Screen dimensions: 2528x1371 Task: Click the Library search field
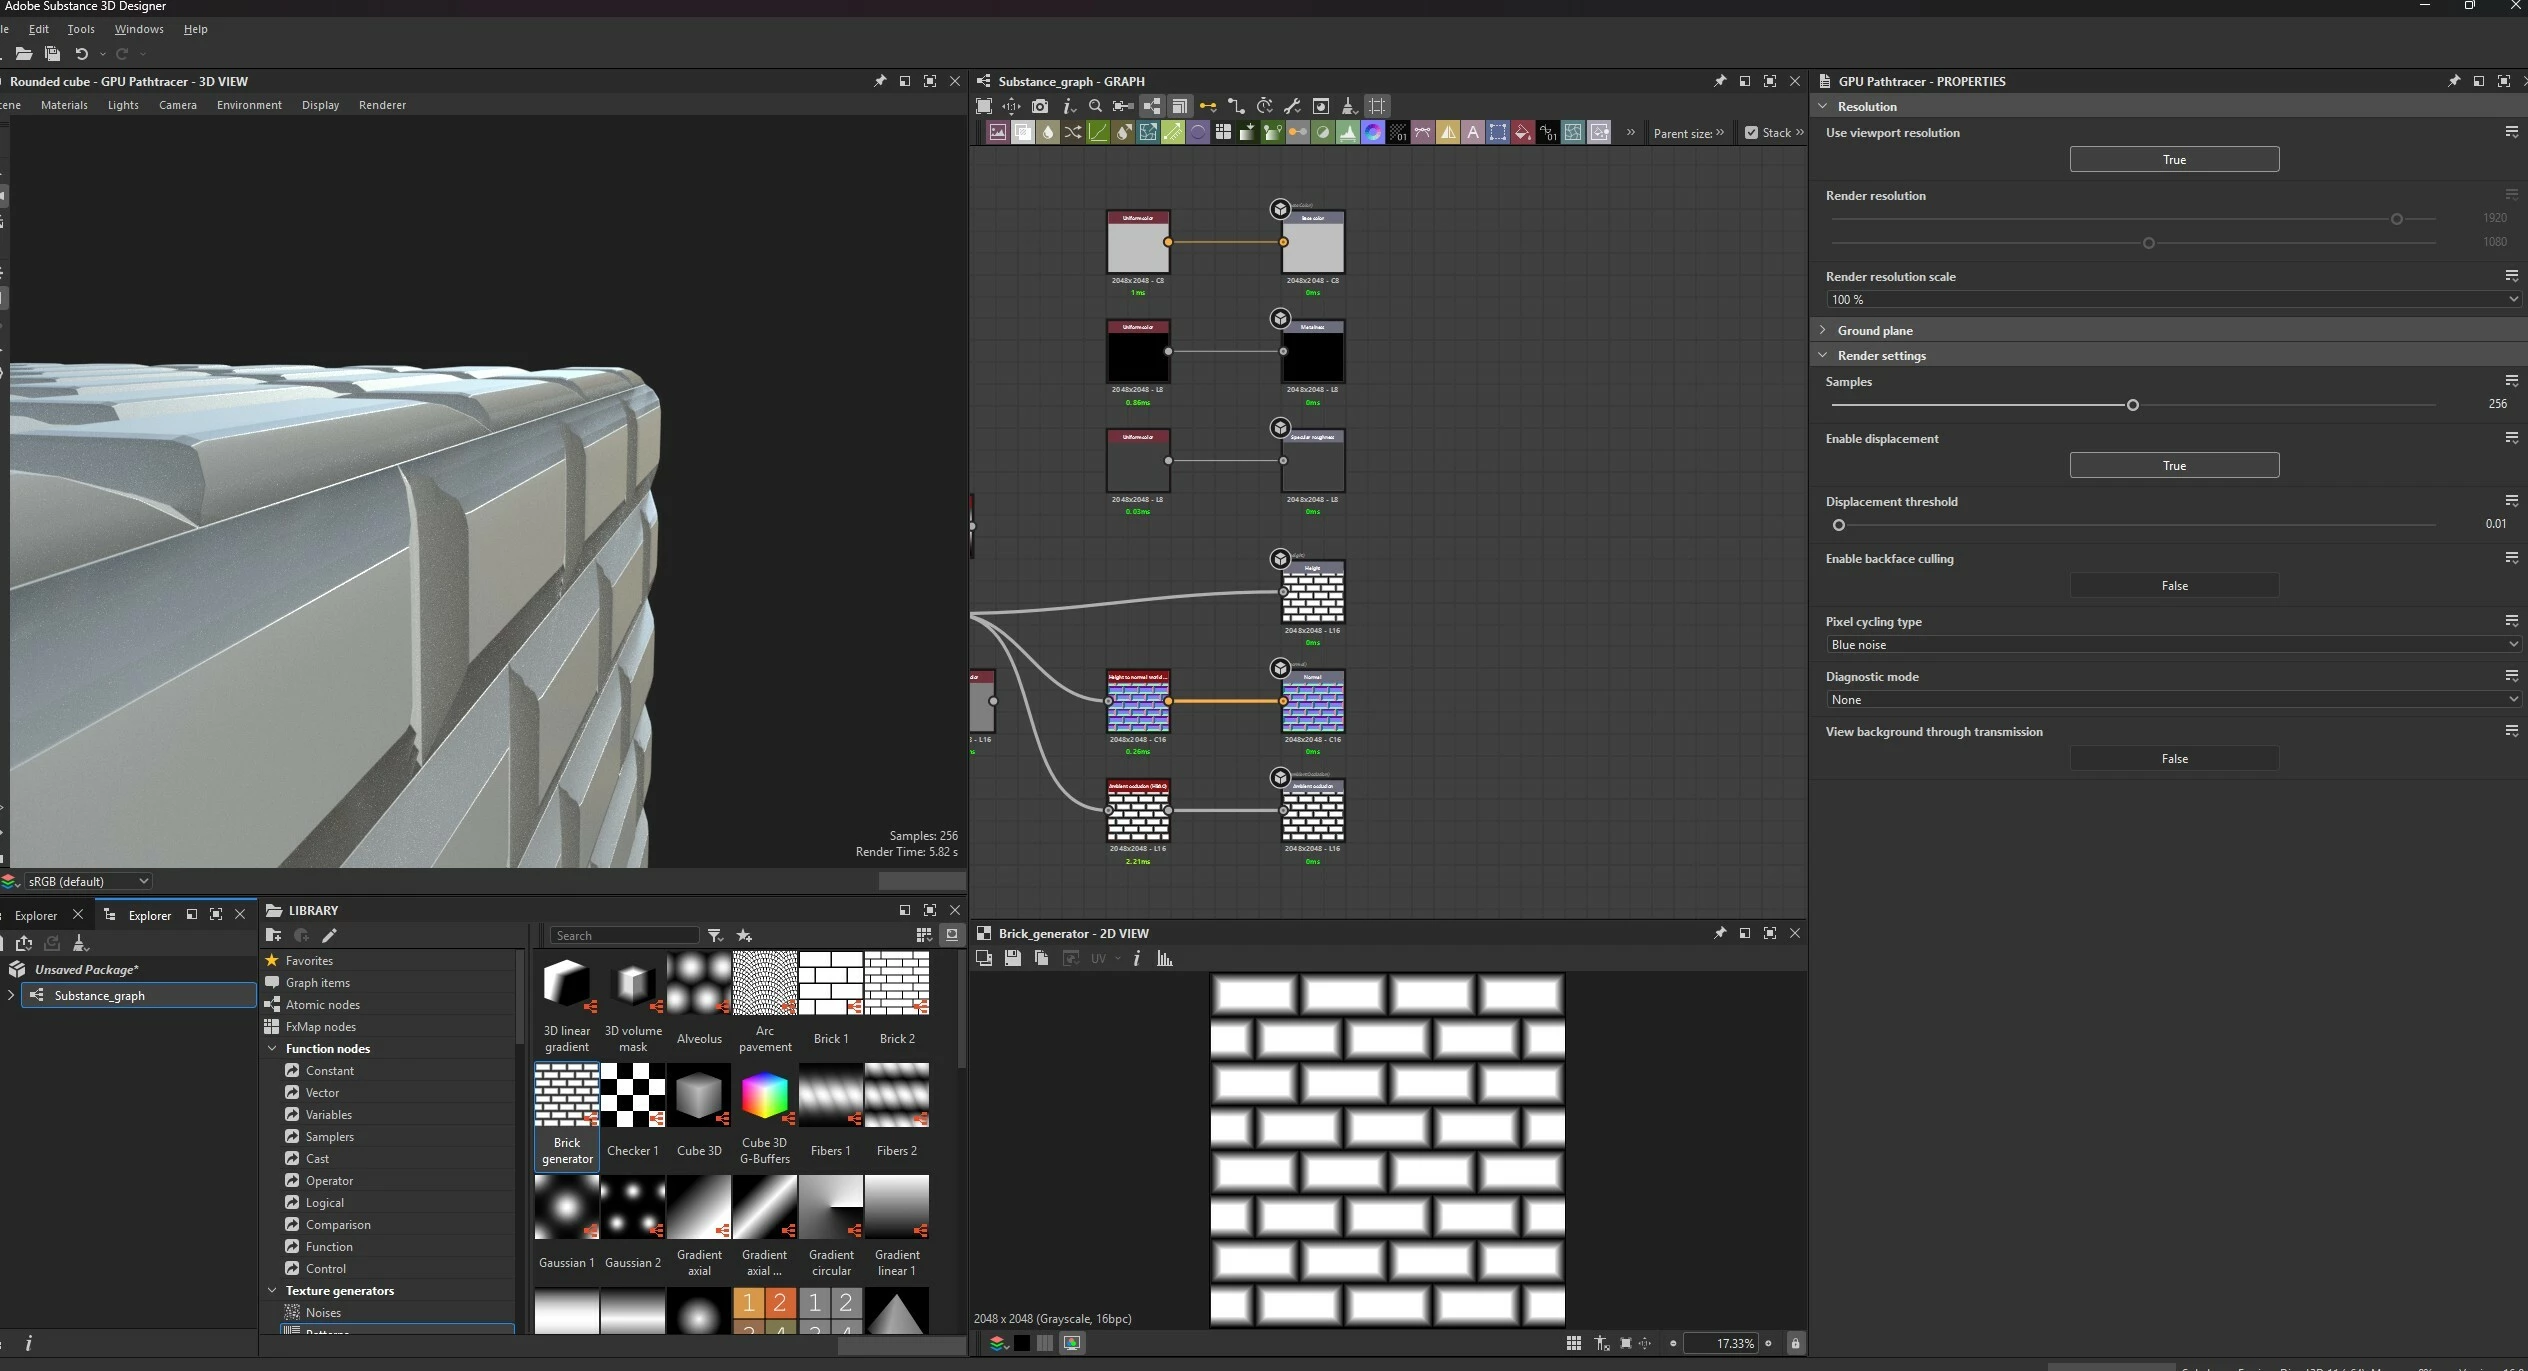[624, 935]
